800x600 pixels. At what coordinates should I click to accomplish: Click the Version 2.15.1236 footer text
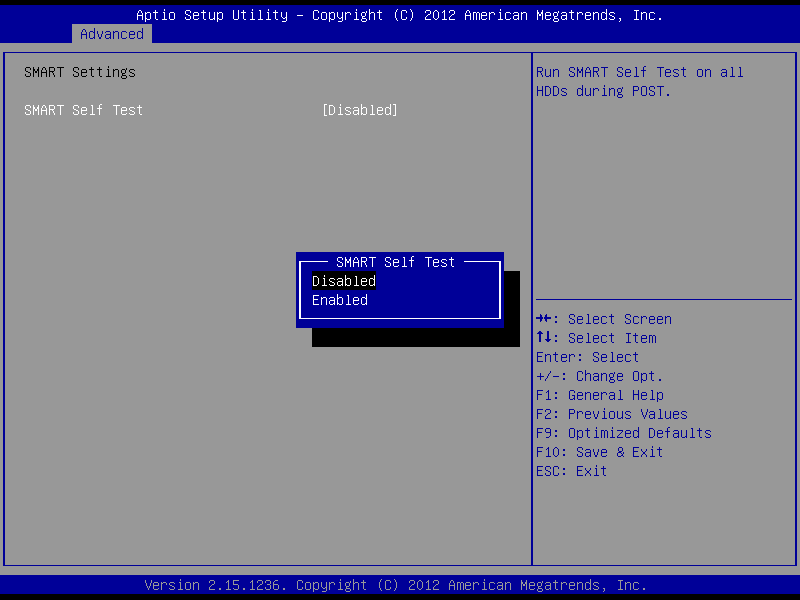tap(395, 585)
